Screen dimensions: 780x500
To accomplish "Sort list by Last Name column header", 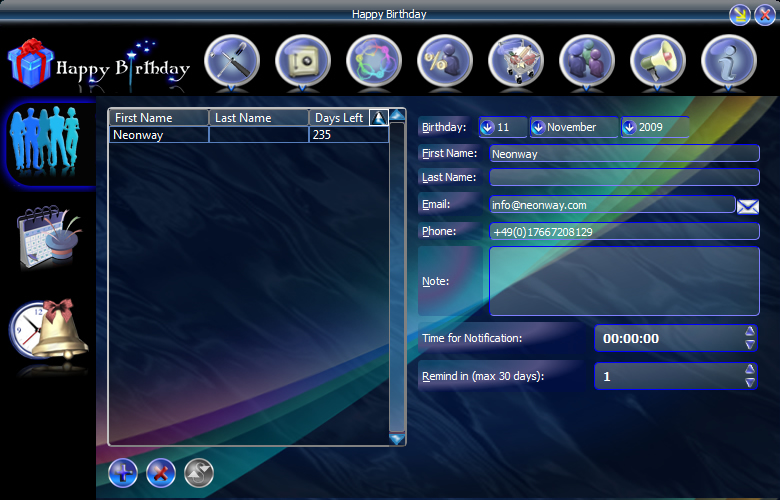I will 259,118.
